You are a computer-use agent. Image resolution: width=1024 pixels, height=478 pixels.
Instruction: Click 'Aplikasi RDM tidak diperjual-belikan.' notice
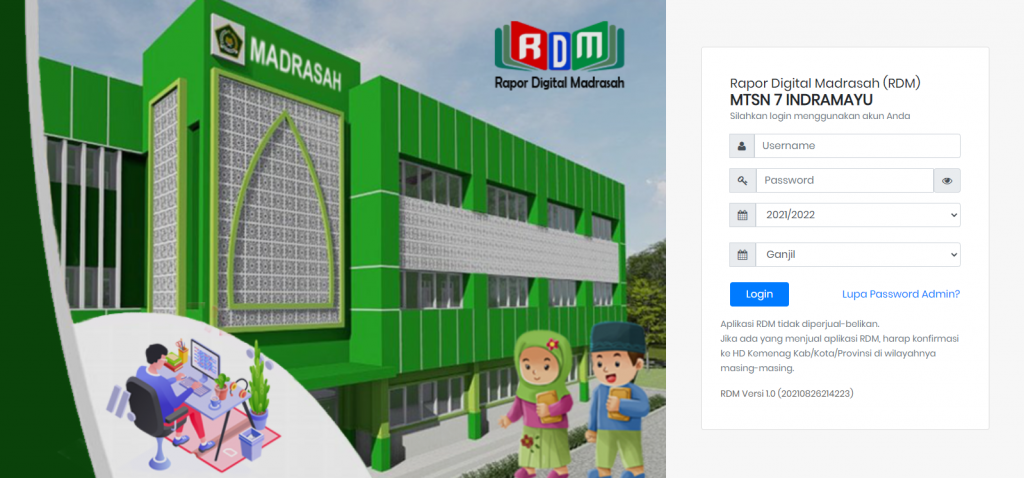click(801, 323)
